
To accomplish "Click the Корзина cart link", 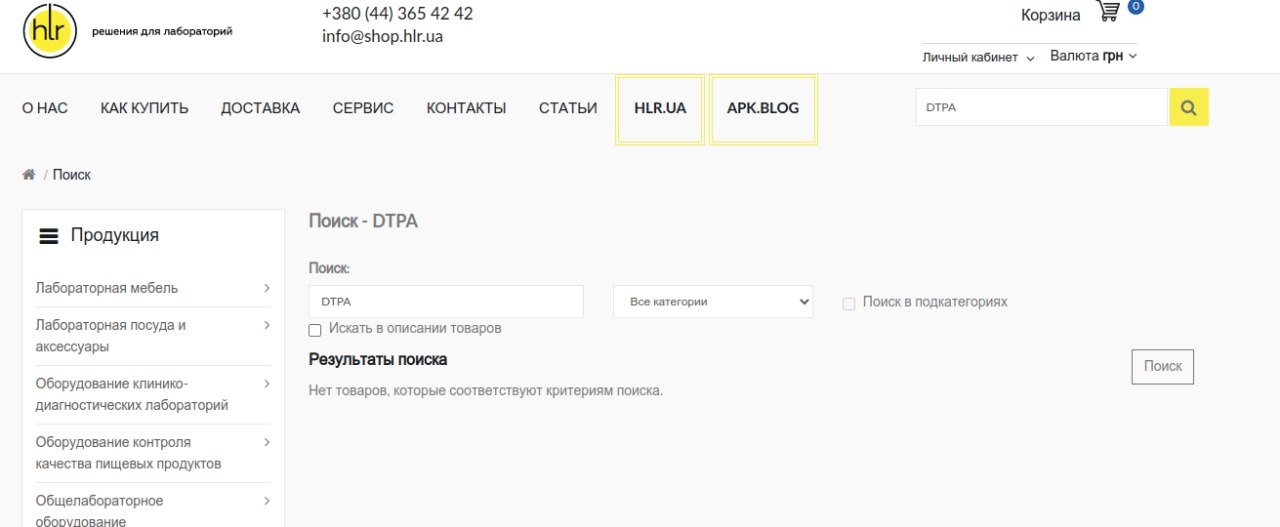I will [x=1051, y=15].
